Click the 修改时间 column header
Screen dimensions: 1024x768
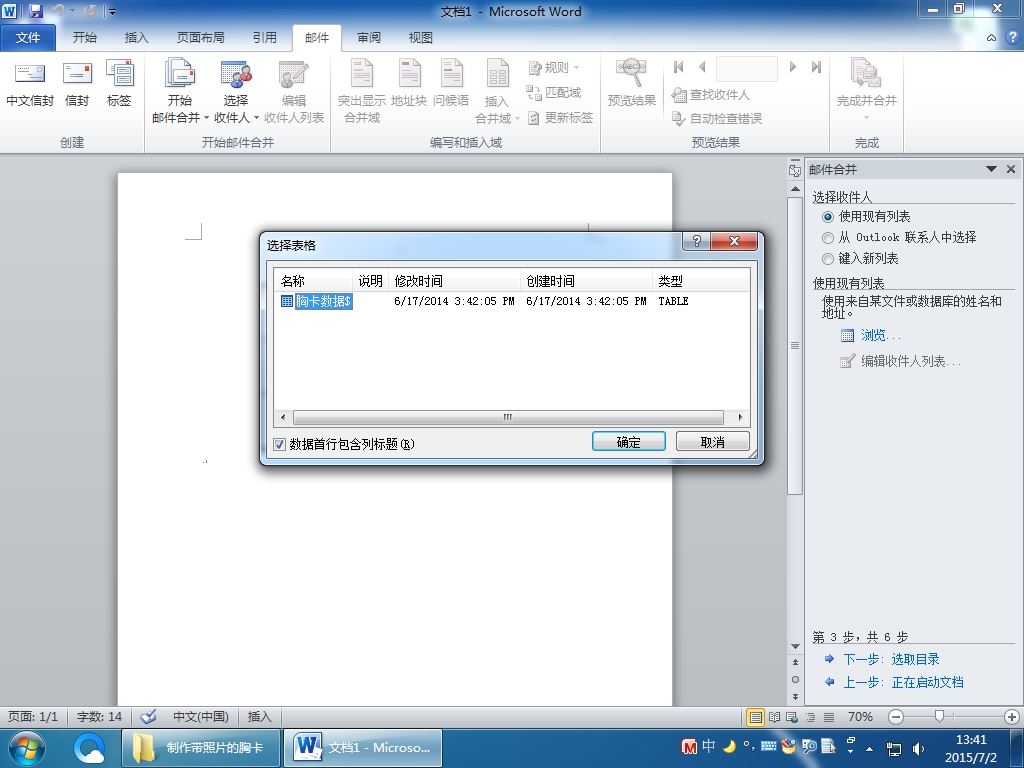(454, 281)
